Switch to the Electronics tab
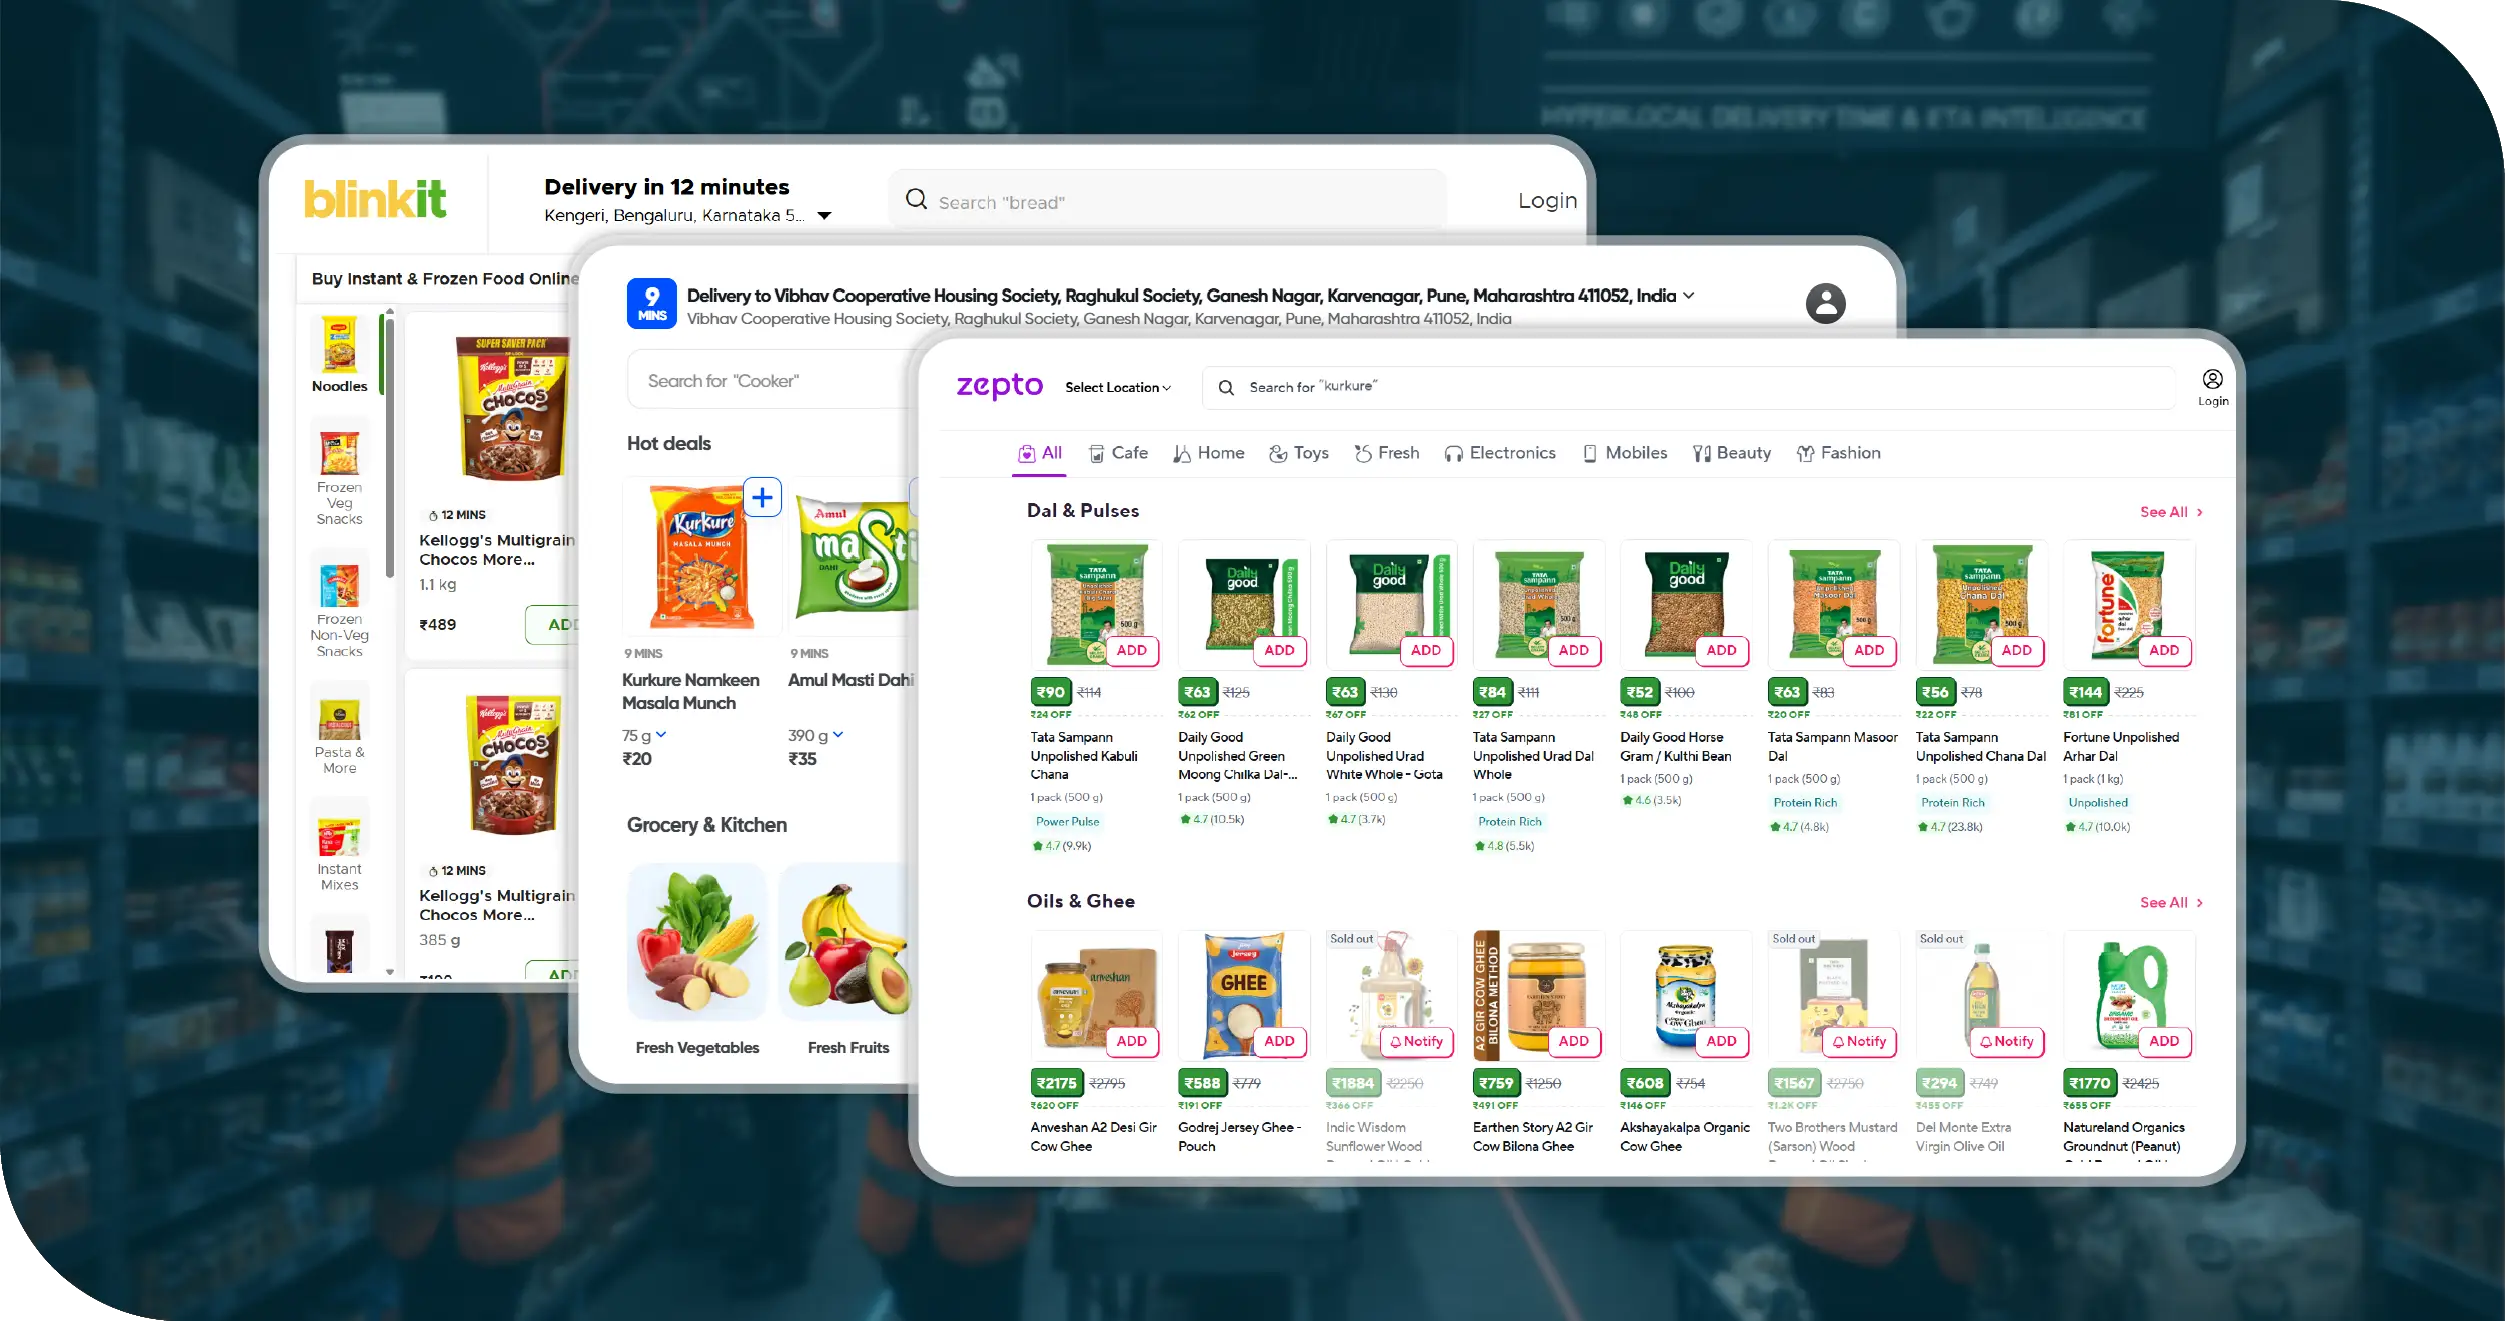2506x1321 pixels. [x=1500, y=453]
